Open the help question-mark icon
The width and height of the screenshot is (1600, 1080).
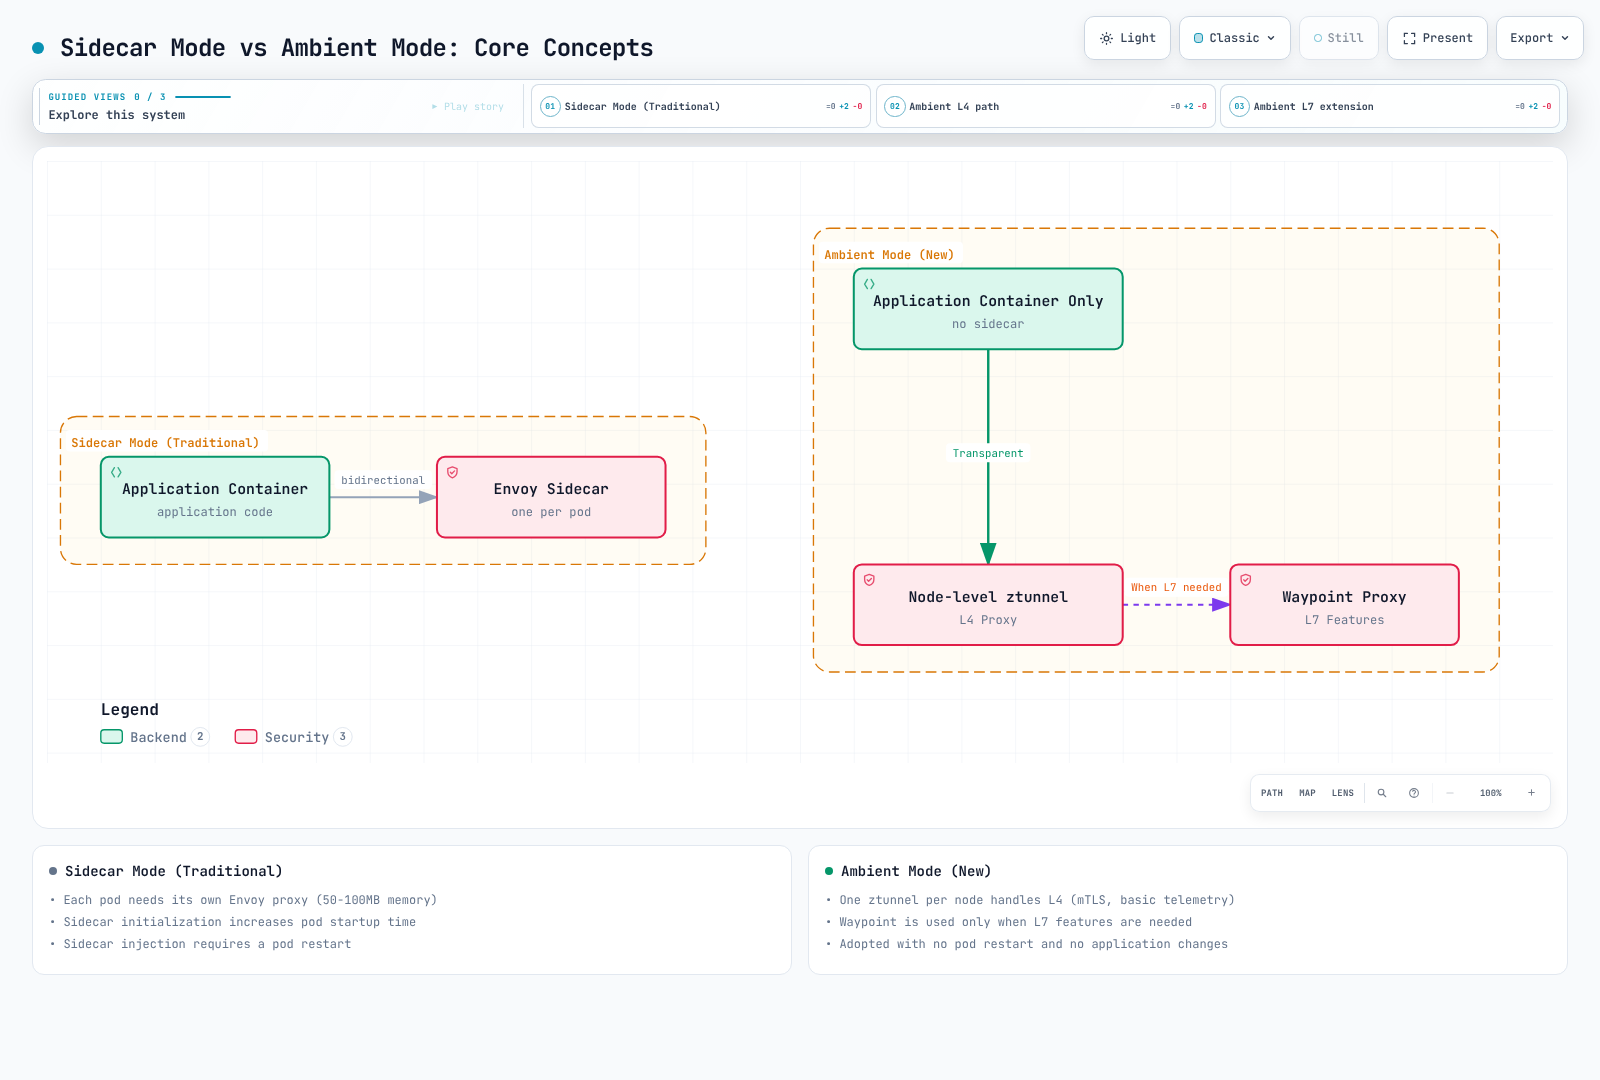point(1414,793)
